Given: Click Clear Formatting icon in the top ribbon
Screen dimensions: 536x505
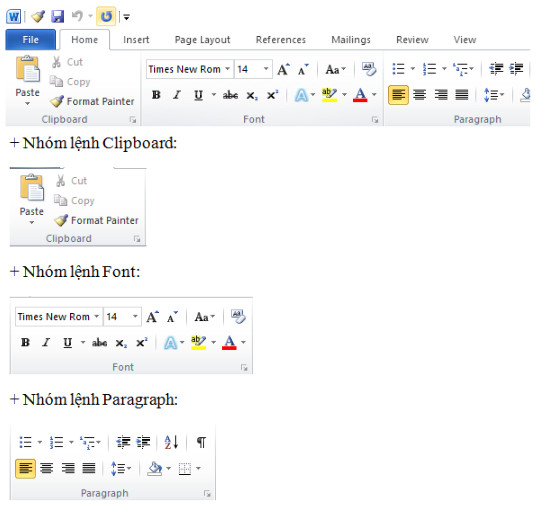Looking at the screenshot, I should tap(369, 69).
